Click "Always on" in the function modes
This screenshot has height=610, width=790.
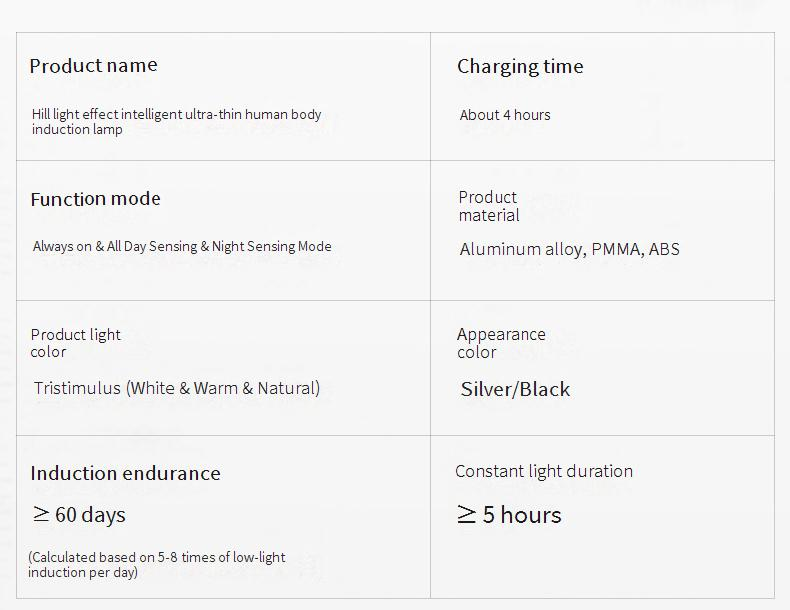(x=63, y=247)
